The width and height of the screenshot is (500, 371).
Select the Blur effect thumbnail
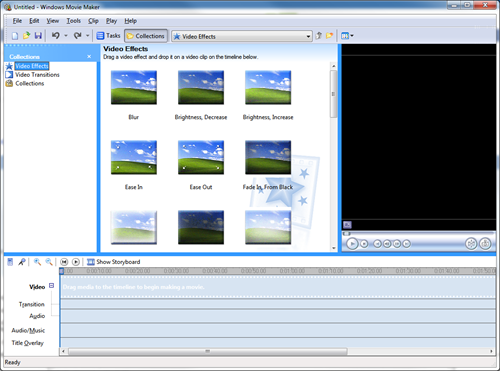click(x=134, y=88)
